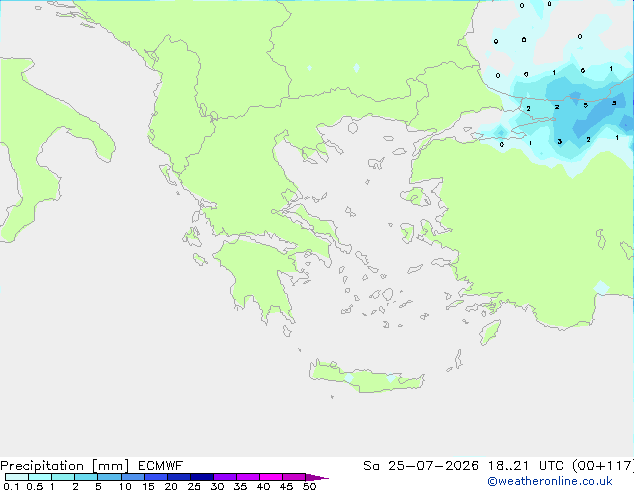This screenshot has height=490, width=634.
Task: Pick legend swatch between 40 and 45
Action: [271, 477]
